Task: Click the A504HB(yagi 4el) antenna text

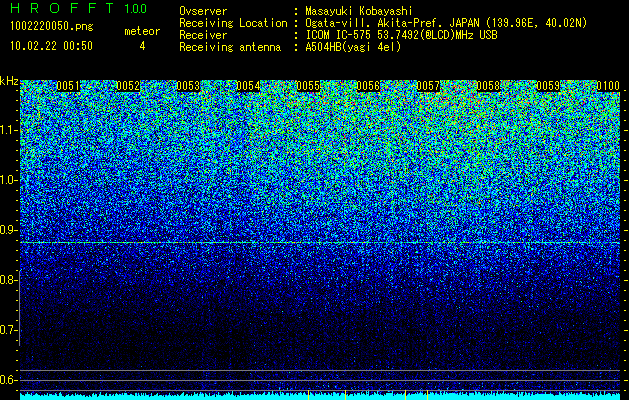Action: pos(353,47)
